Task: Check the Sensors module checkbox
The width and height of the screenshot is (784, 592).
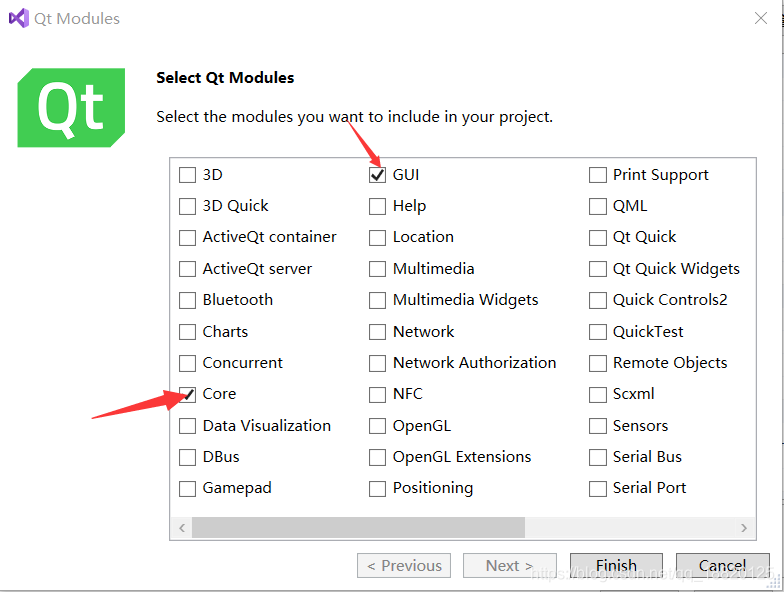Action: [x=598, y=426]
